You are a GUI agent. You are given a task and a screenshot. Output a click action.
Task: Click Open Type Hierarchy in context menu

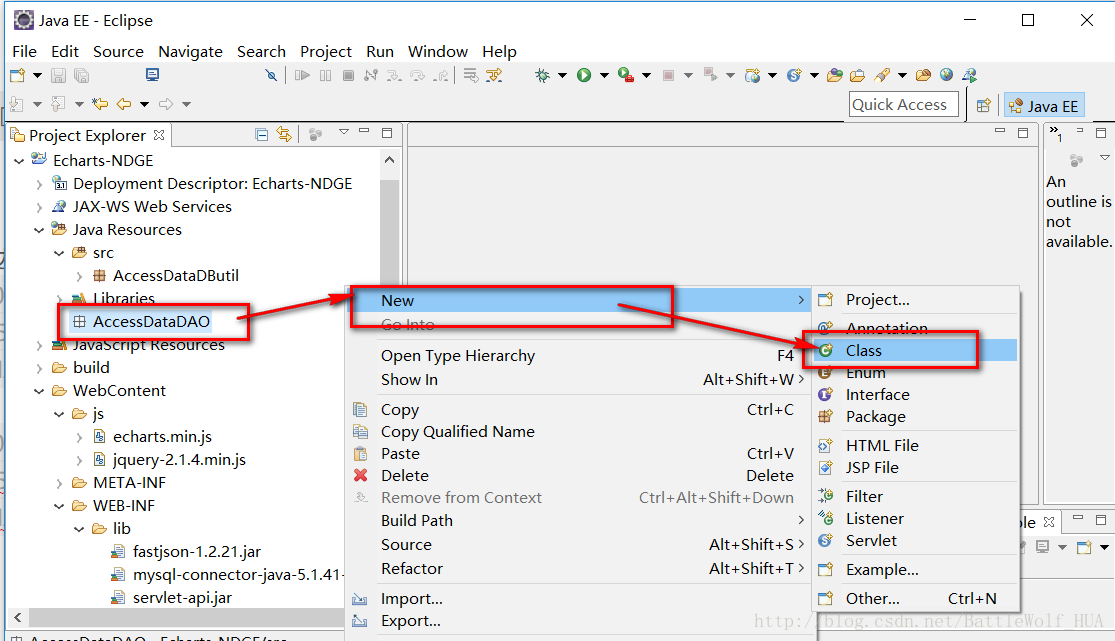coord(579,355)
